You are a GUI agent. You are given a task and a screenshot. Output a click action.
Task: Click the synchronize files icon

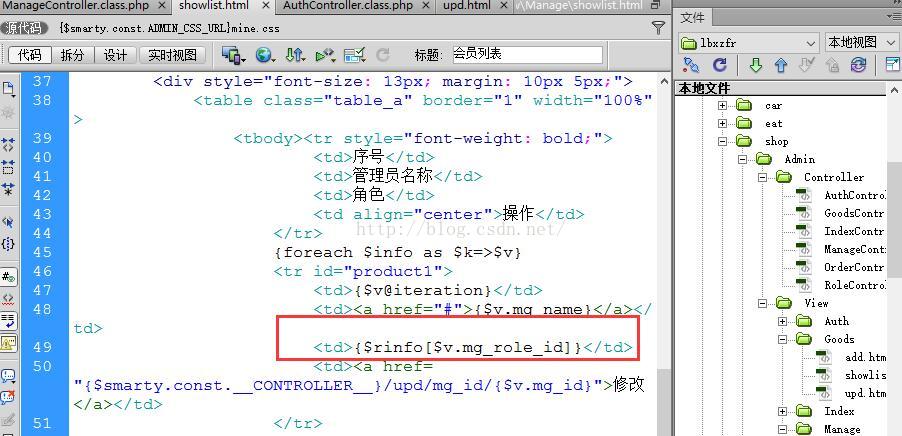click(x=858, y=65)
